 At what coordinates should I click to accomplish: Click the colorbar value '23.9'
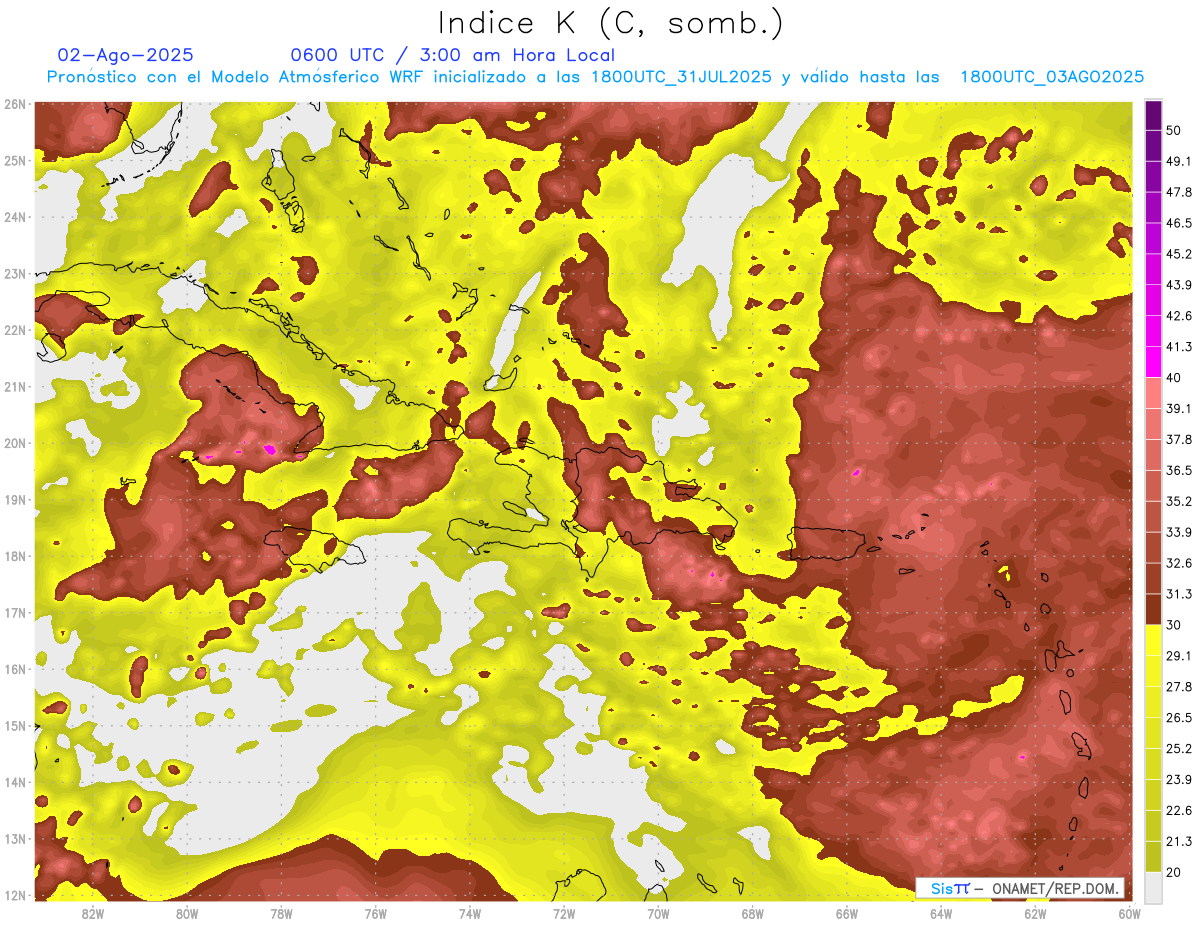[x=1179, y=780]
